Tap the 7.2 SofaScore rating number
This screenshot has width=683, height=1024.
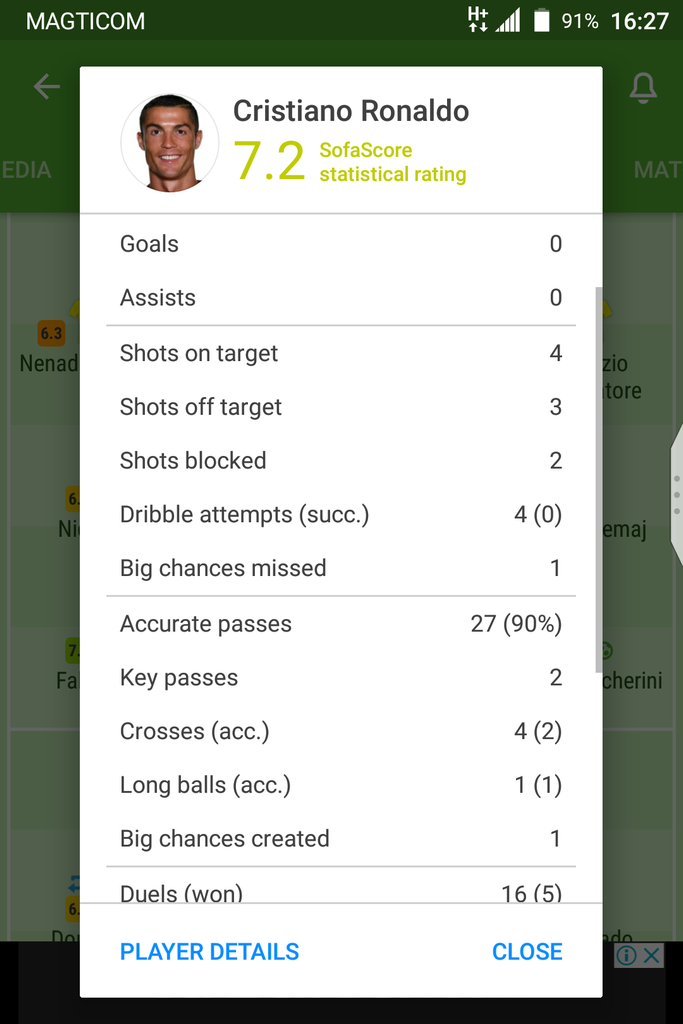tap(269, 162)
